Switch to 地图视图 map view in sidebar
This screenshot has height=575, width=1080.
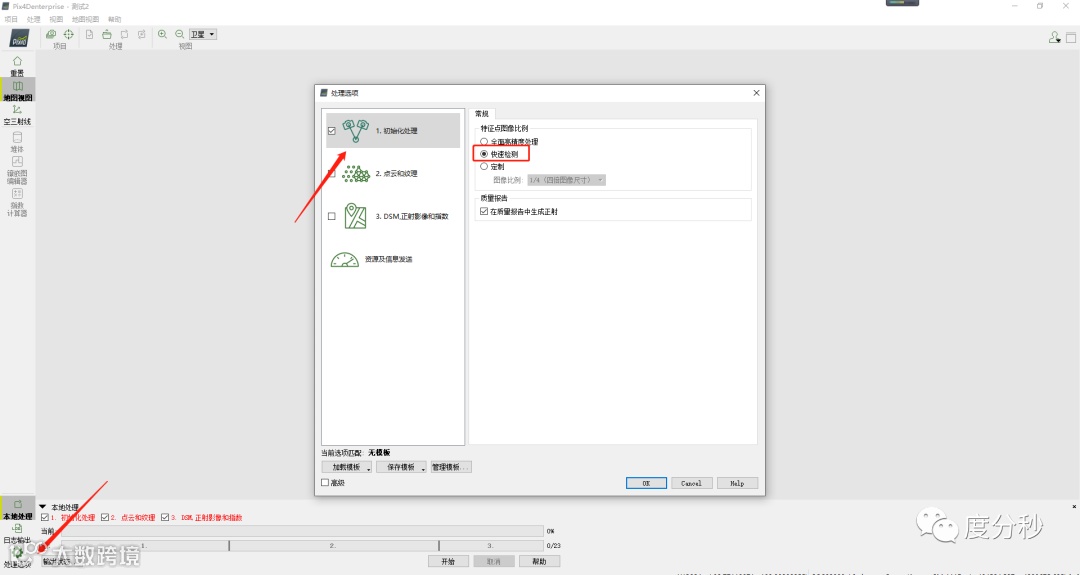click(17, 90)
